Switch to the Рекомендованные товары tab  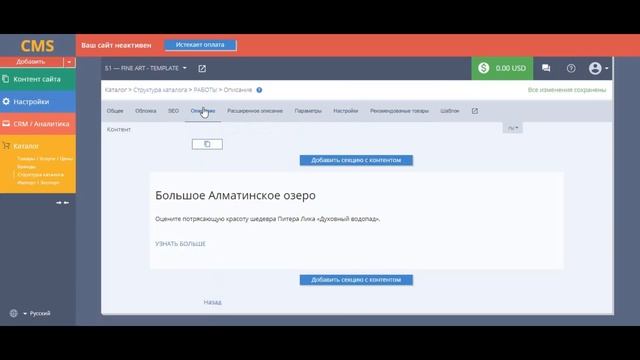pos(400,111)
